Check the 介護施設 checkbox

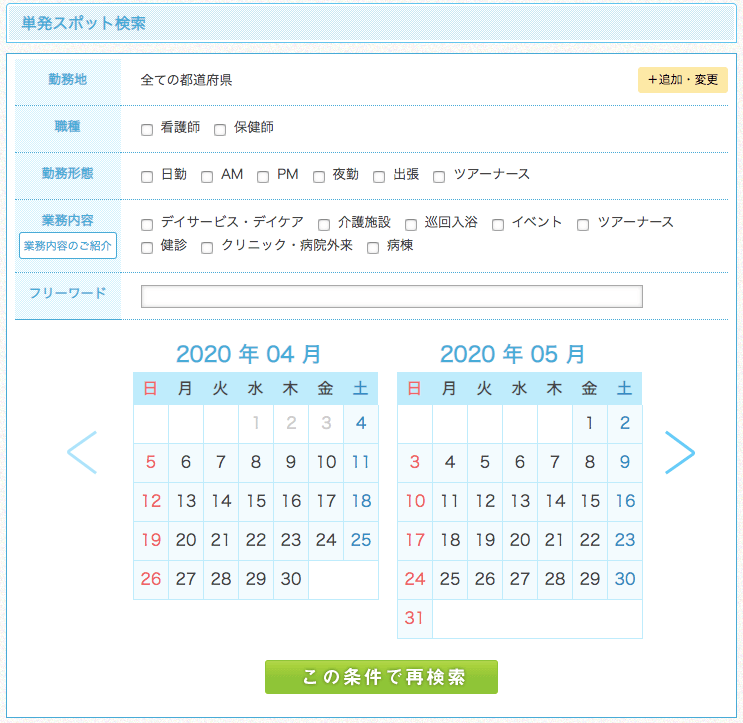click(x=324, y=225)
